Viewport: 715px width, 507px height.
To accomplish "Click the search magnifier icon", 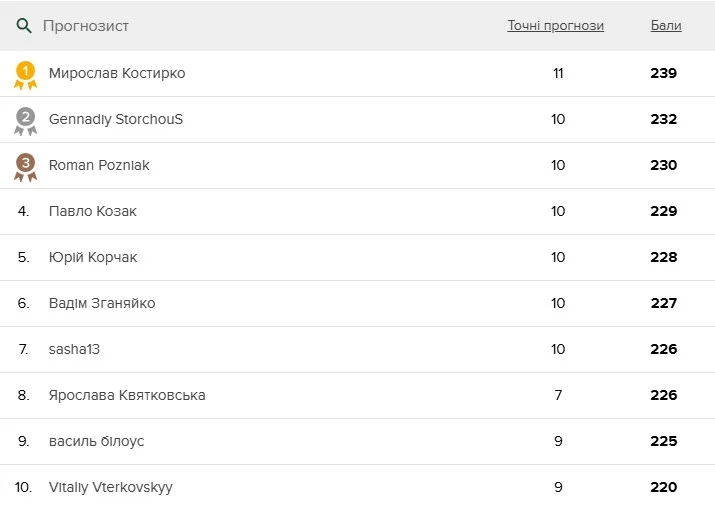I will click(x=24, y=26).
